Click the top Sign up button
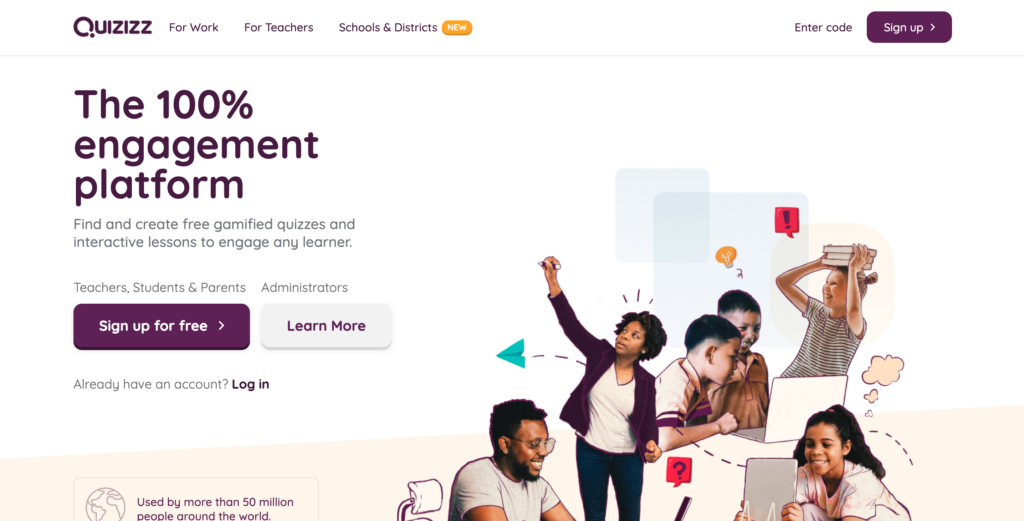The width and height of the screenshot is (1024, 521). [x=909, y=27]
